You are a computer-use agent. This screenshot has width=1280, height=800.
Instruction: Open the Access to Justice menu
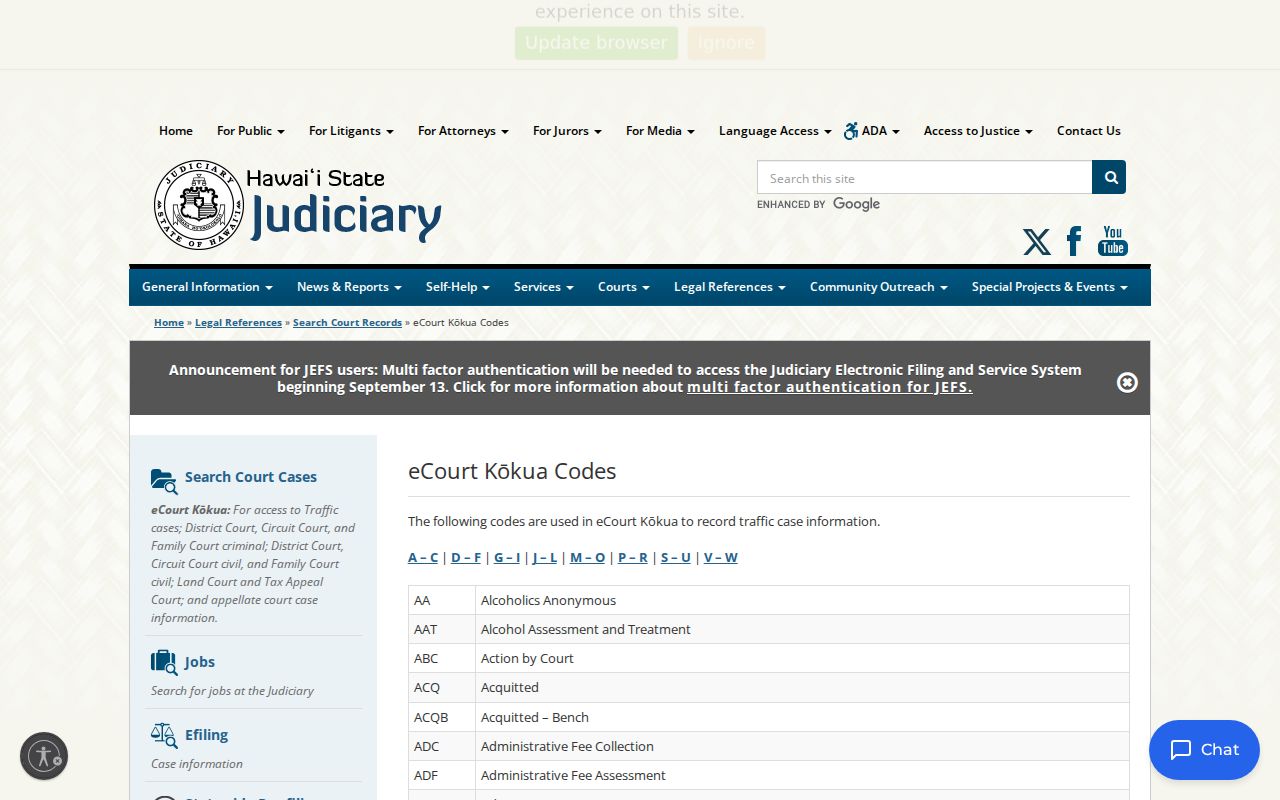pyautogui.click(x=978, y=131)
